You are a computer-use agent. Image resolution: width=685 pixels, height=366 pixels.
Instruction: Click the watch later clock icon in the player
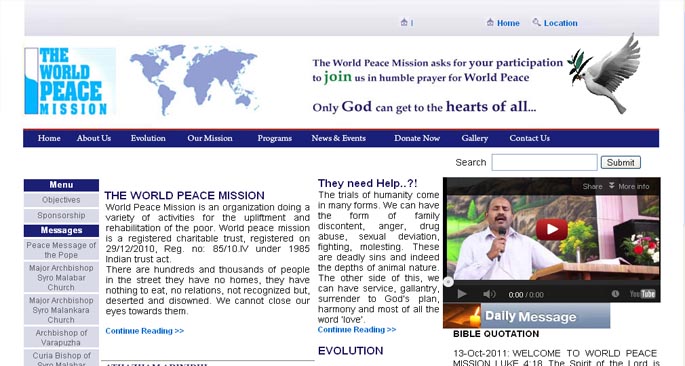pos(616,294)
